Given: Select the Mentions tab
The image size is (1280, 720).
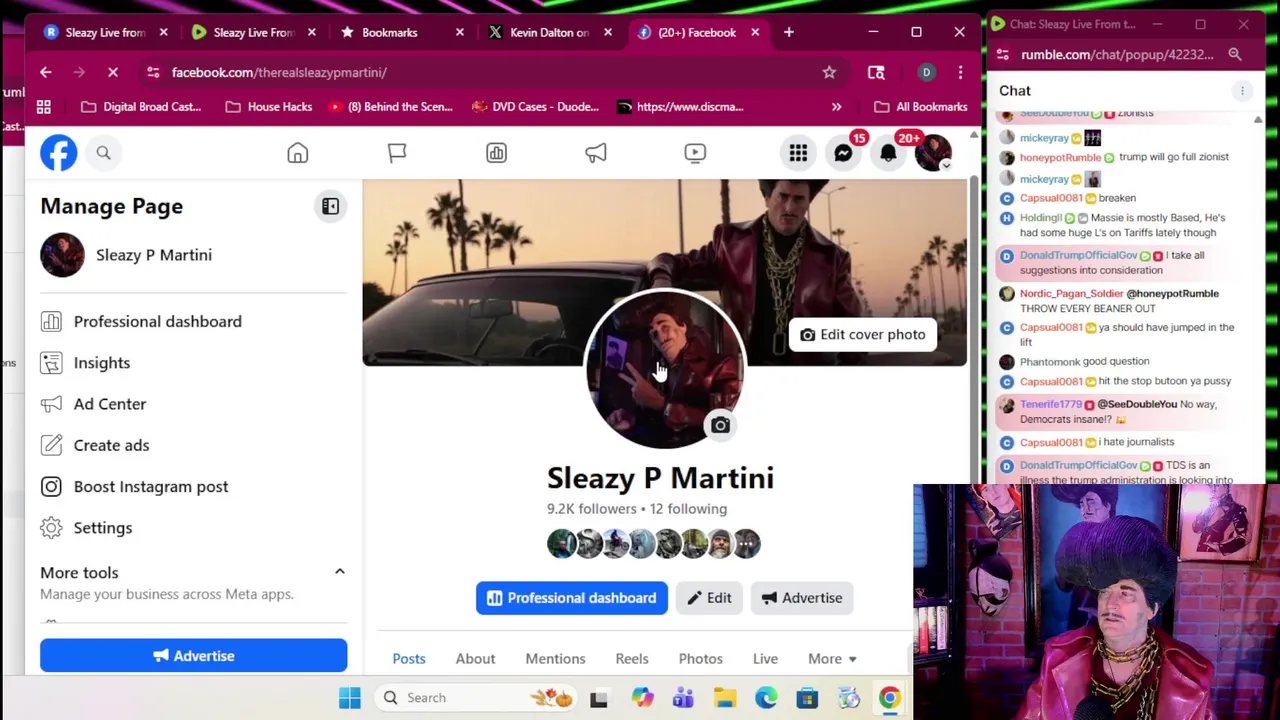Looking at the screenshot, I should (555, 658).
